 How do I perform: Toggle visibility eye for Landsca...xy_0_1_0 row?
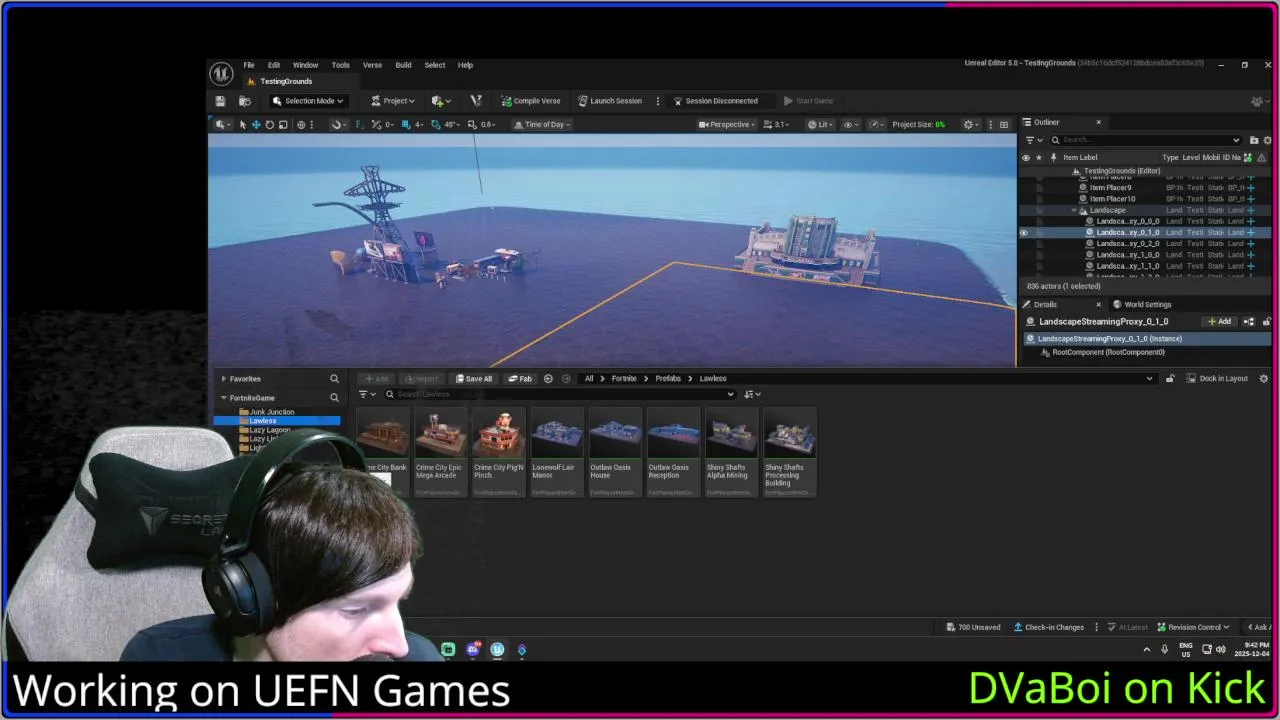coord(1024,233)
